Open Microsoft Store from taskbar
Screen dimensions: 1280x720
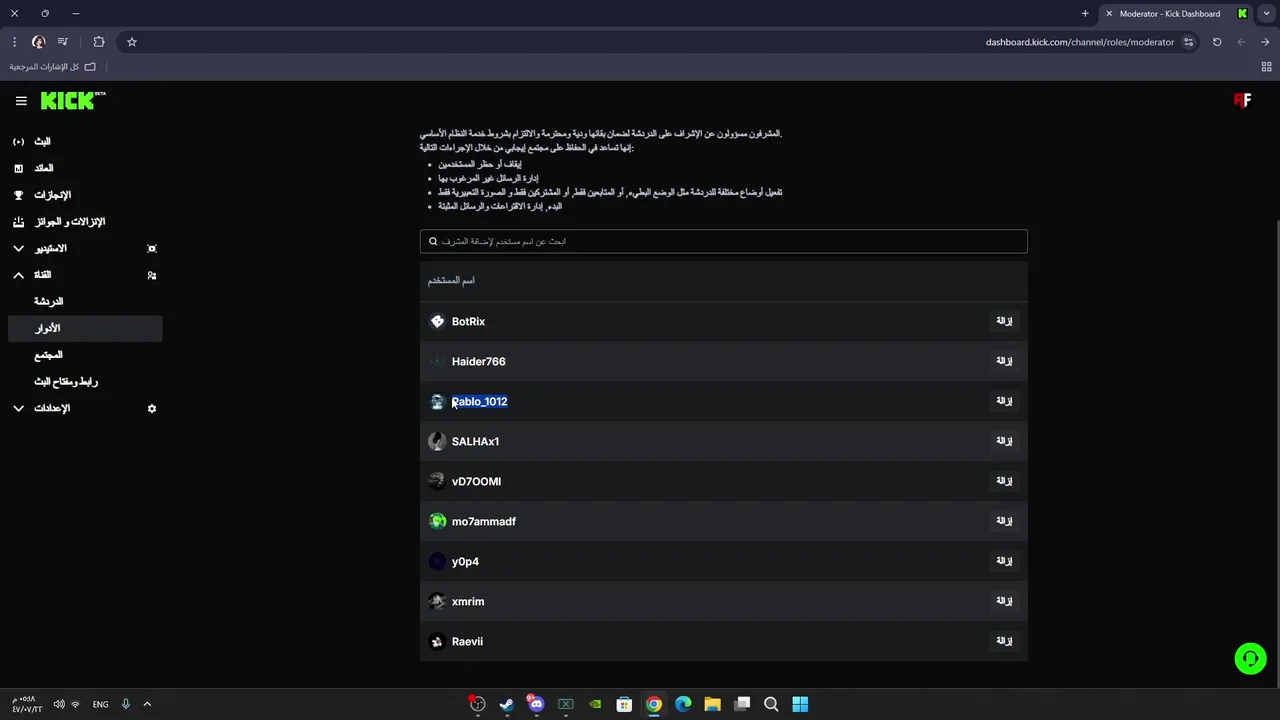click(x=624, y=704)
